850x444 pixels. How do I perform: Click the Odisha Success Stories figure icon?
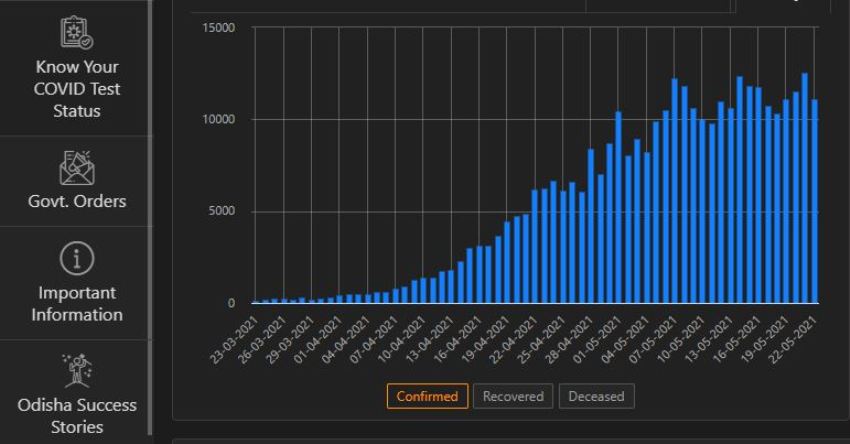[x=77, y=370]
